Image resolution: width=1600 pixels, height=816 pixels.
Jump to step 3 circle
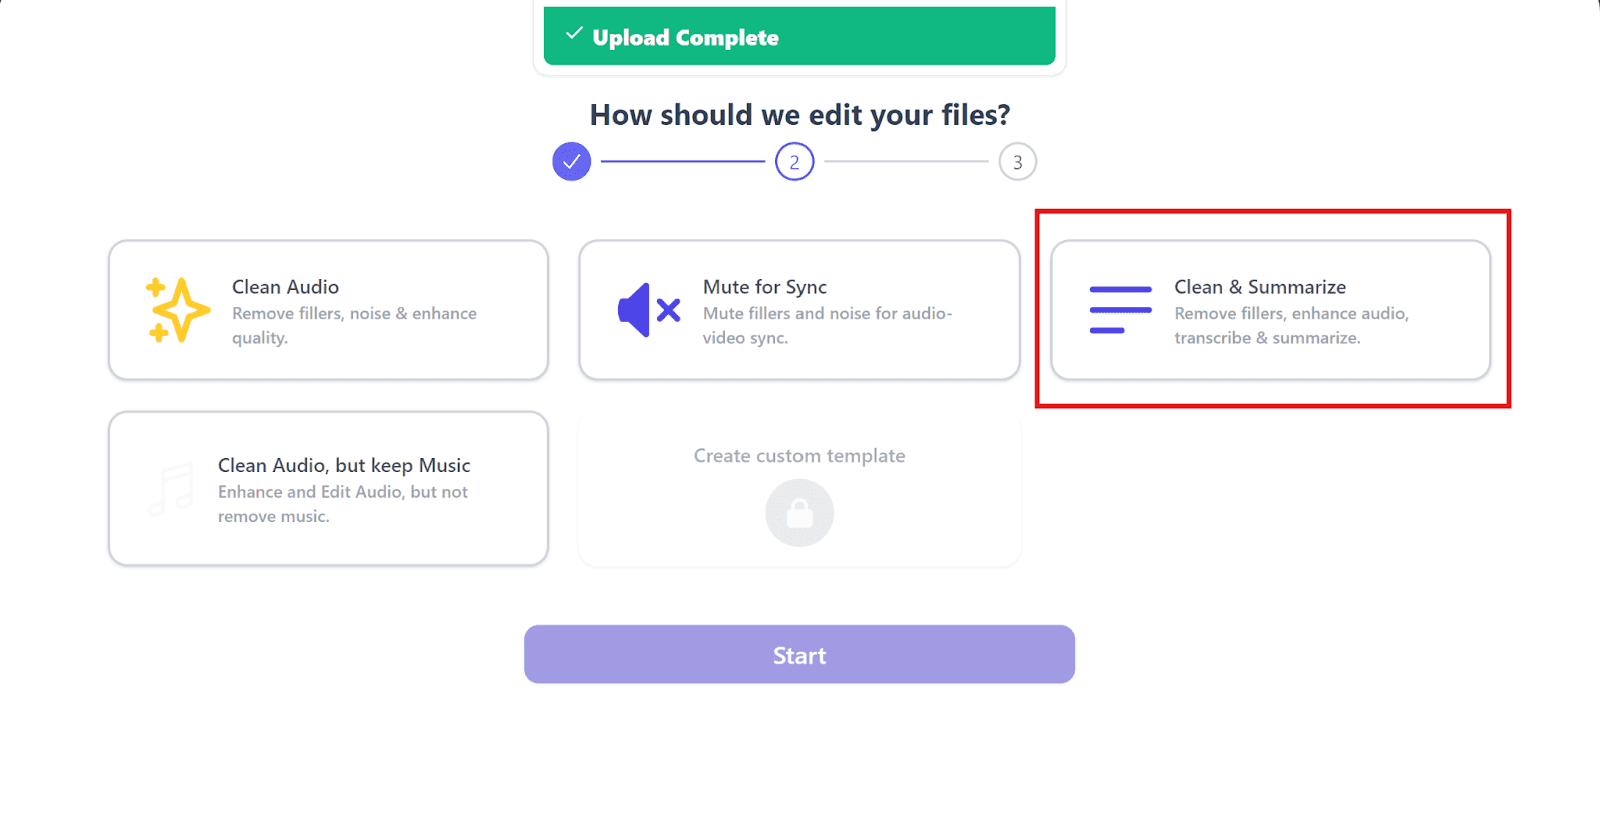[x=1018, y=162]
